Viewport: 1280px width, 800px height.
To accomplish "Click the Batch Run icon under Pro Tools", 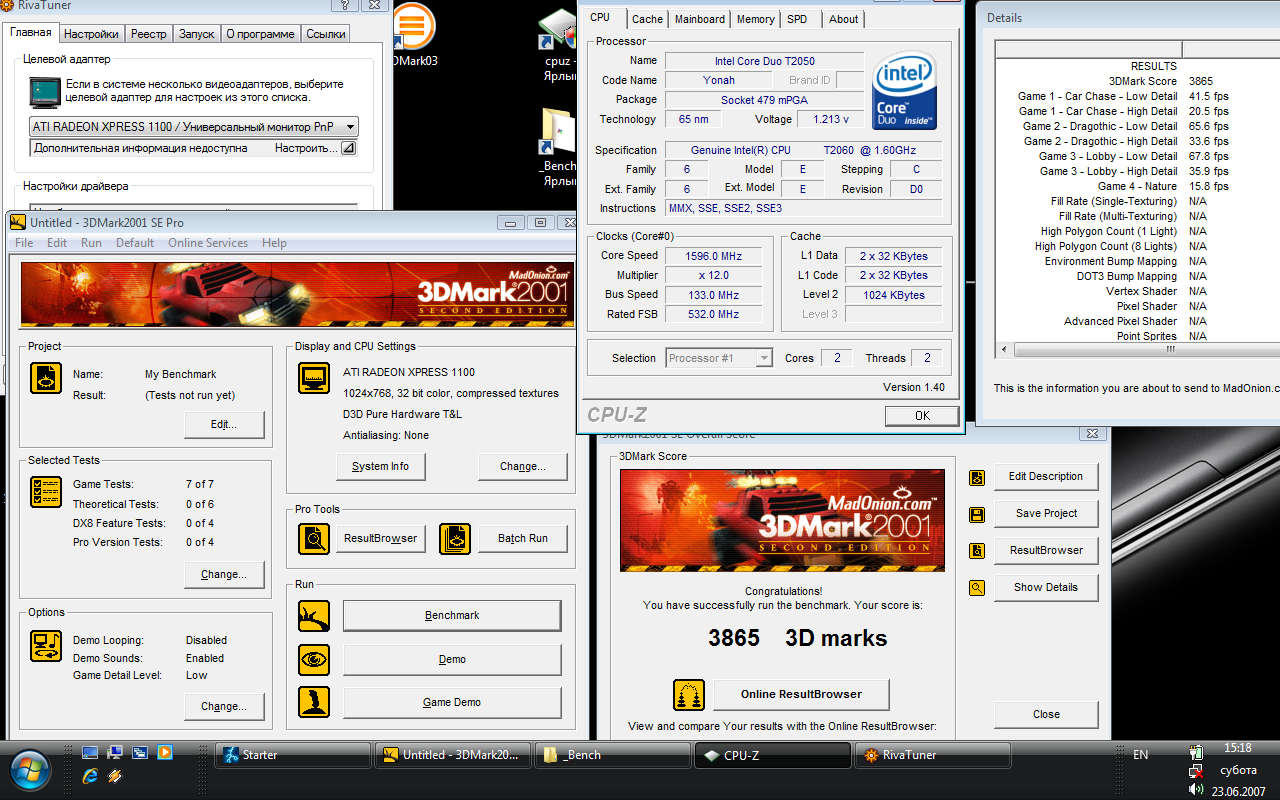I will coord(455,539).
